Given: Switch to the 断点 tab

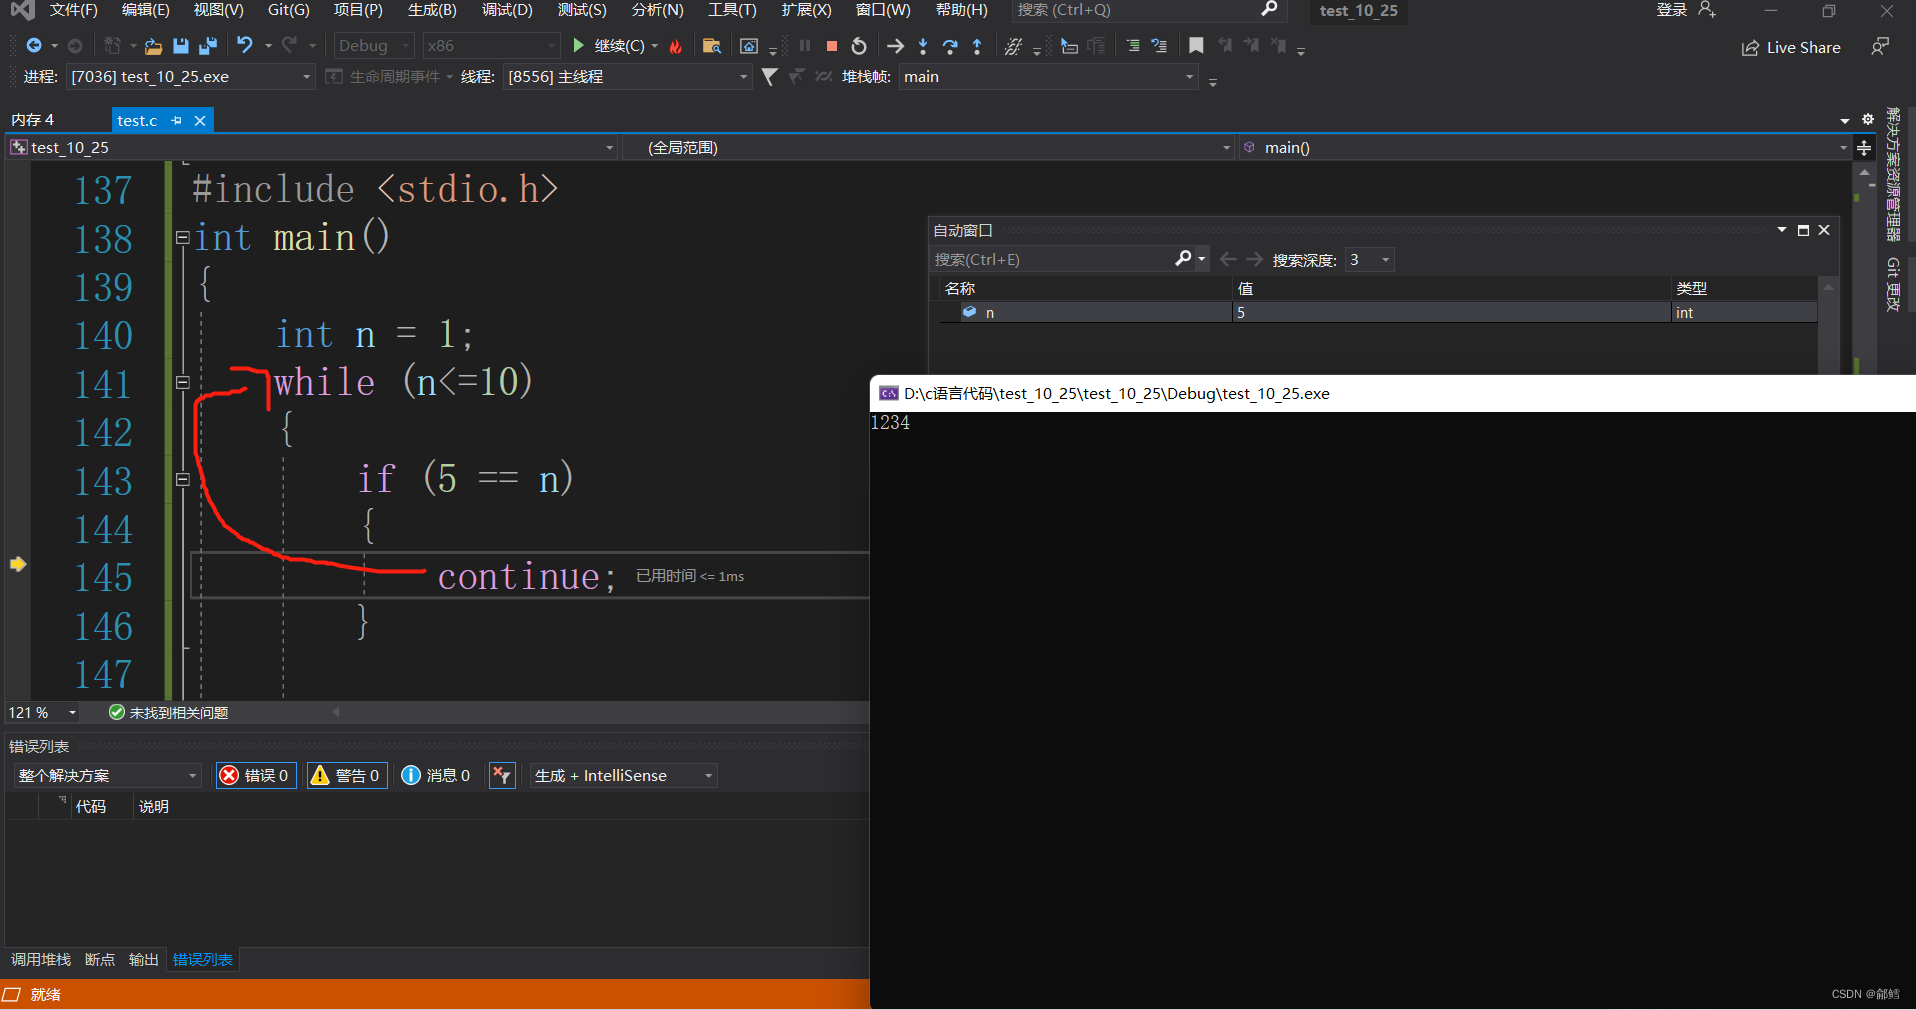Looking at the screenshot, I should pos(100,960).
